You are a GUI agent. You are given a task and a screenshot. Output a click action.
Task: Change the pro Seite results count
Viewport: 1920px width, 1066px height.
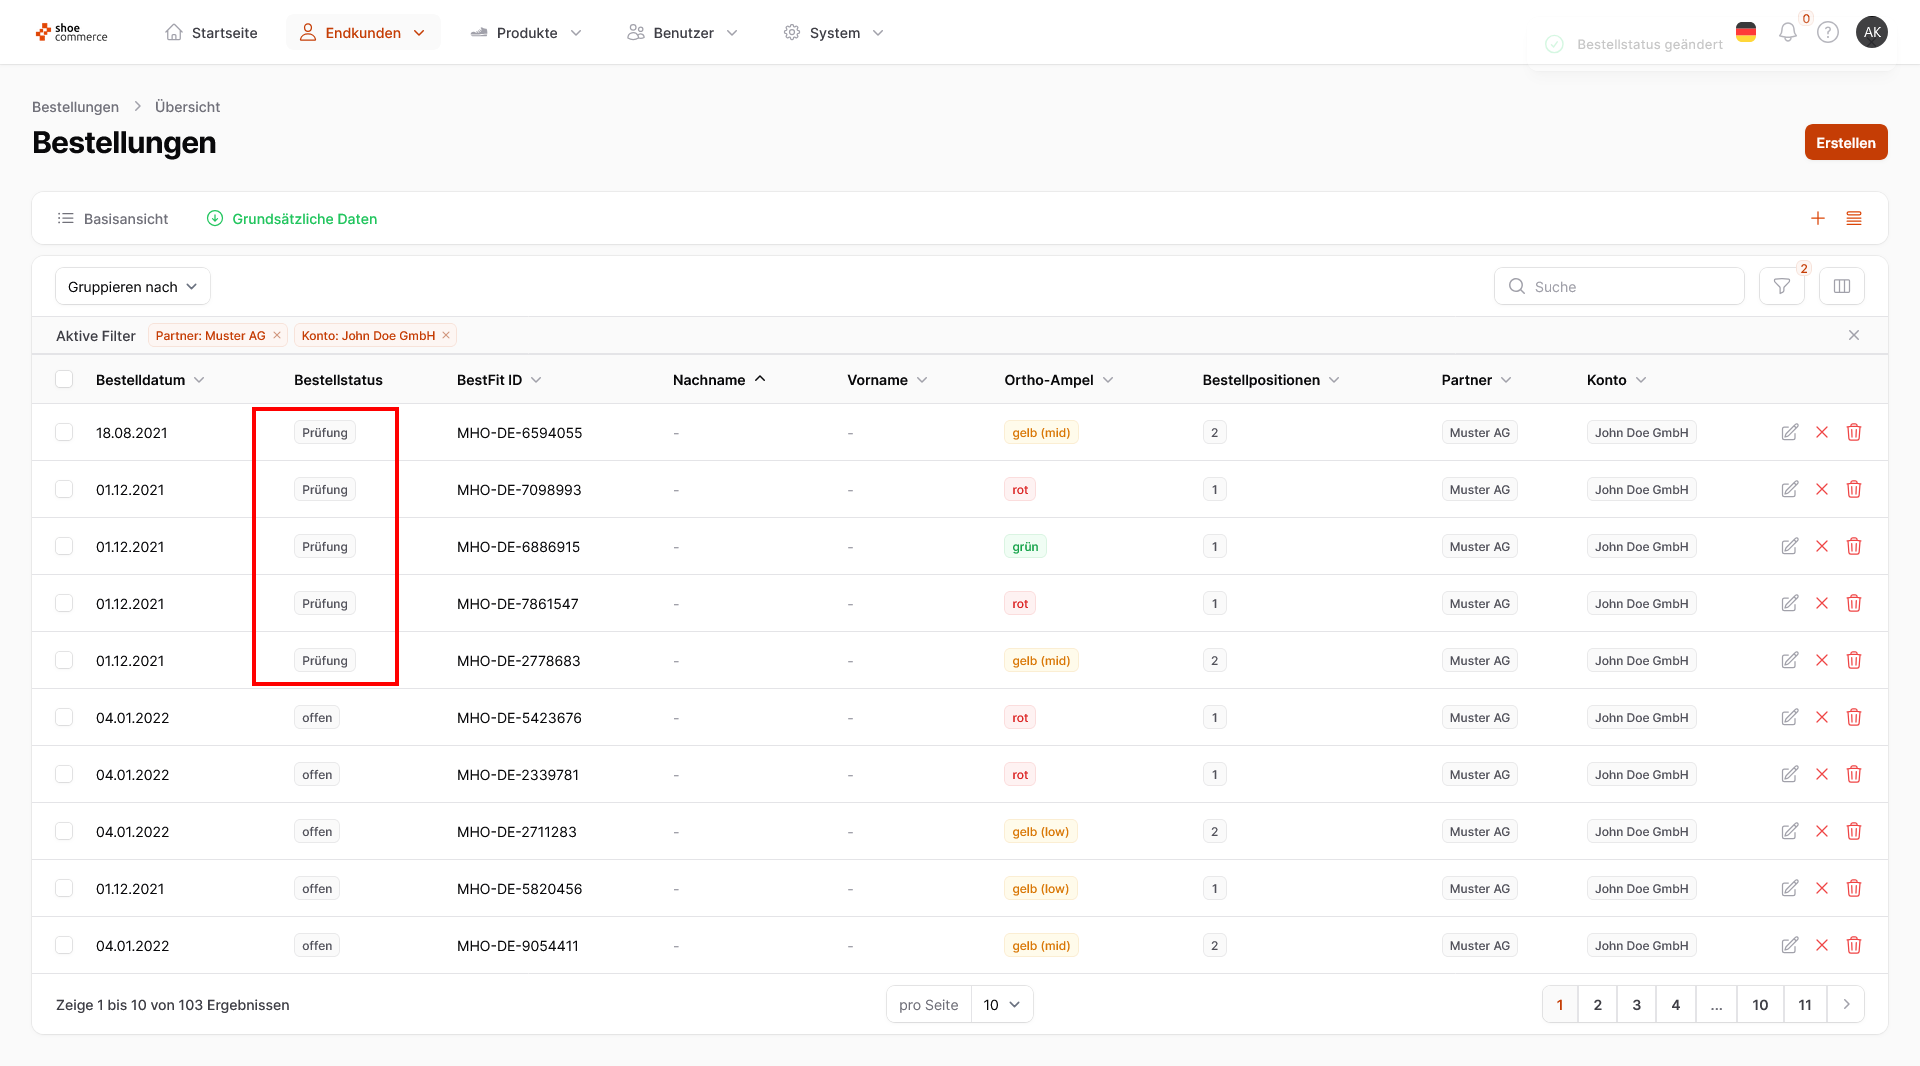pos(1000,1005)
